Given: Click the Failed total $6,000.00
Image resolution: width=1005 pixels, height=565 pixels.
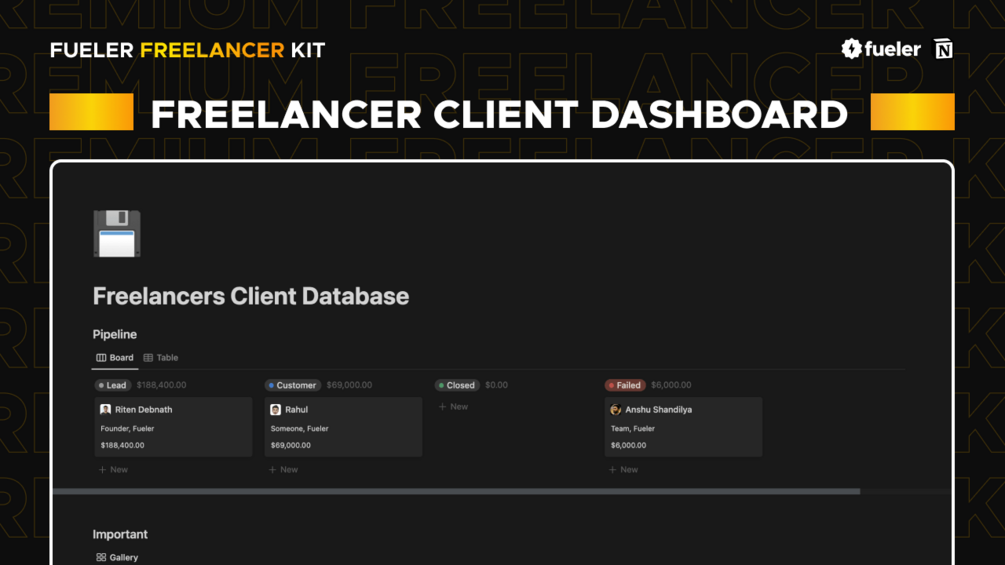Looking at the screenshot, I should tap(671, 385).
